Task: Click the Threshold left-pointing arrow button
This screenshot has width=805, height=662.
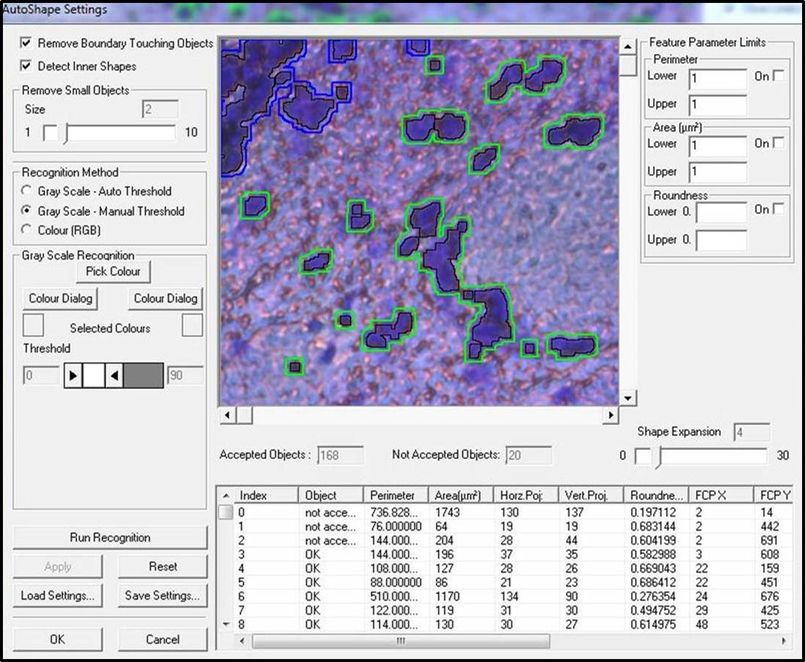Action: [114, 376]
